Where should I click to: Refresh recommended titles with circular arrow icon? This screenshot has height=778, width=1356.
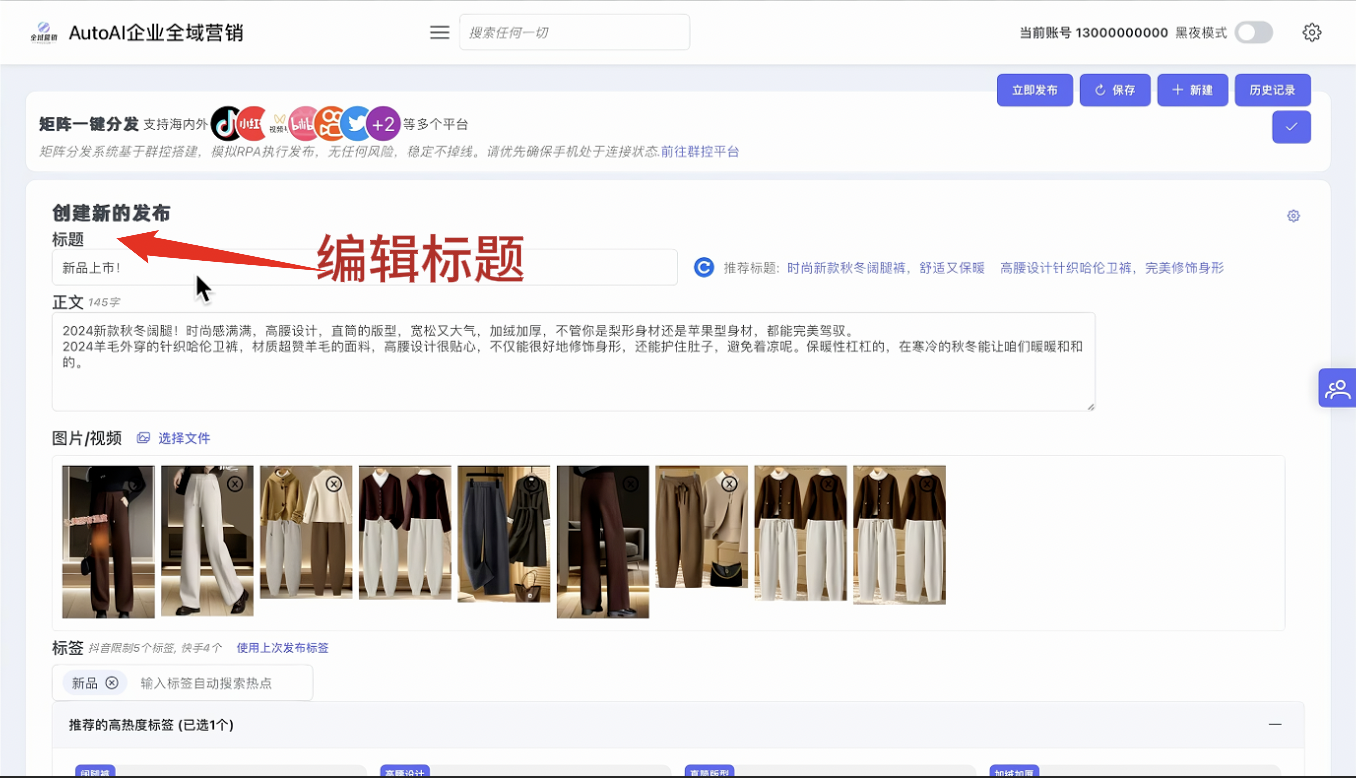704,267
